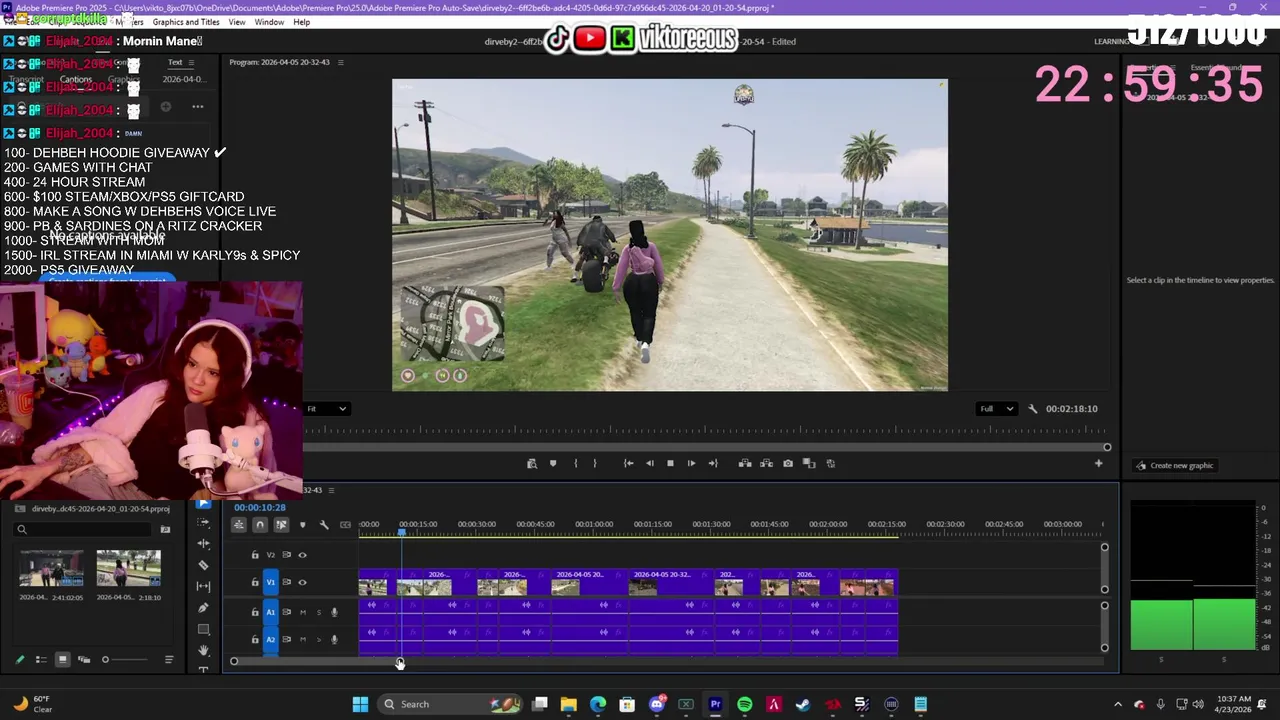
Task: Click the Extract button in Program monitor
Action: [x=766, y=463]
